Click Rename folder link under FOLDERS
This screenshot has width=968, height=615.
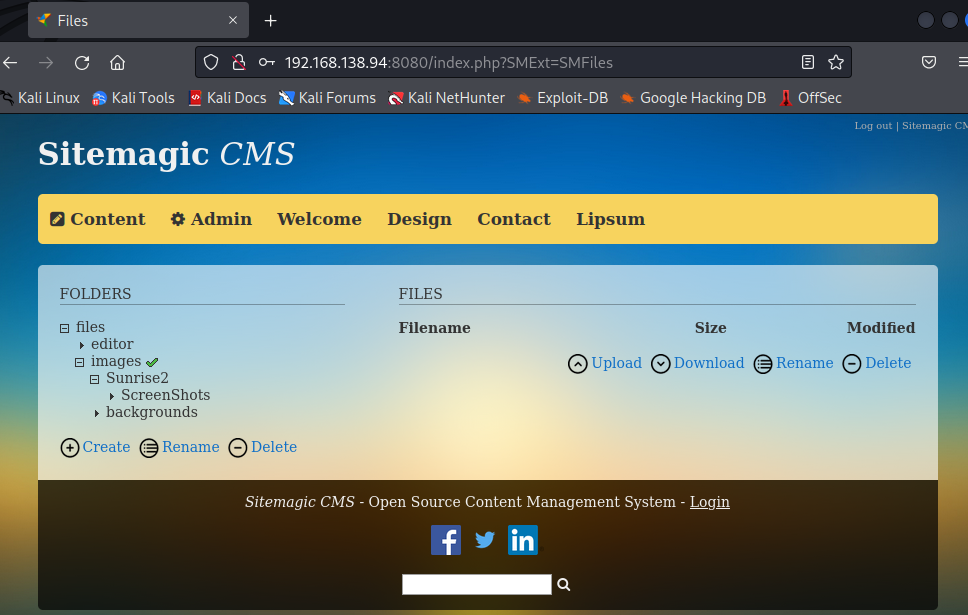(x=179, y=447)
